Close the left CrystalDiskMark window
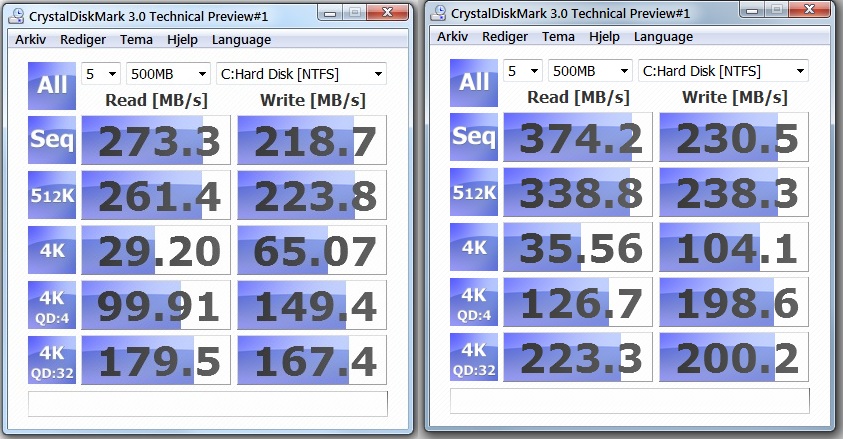The image size is (843, 439). [388, 12]
